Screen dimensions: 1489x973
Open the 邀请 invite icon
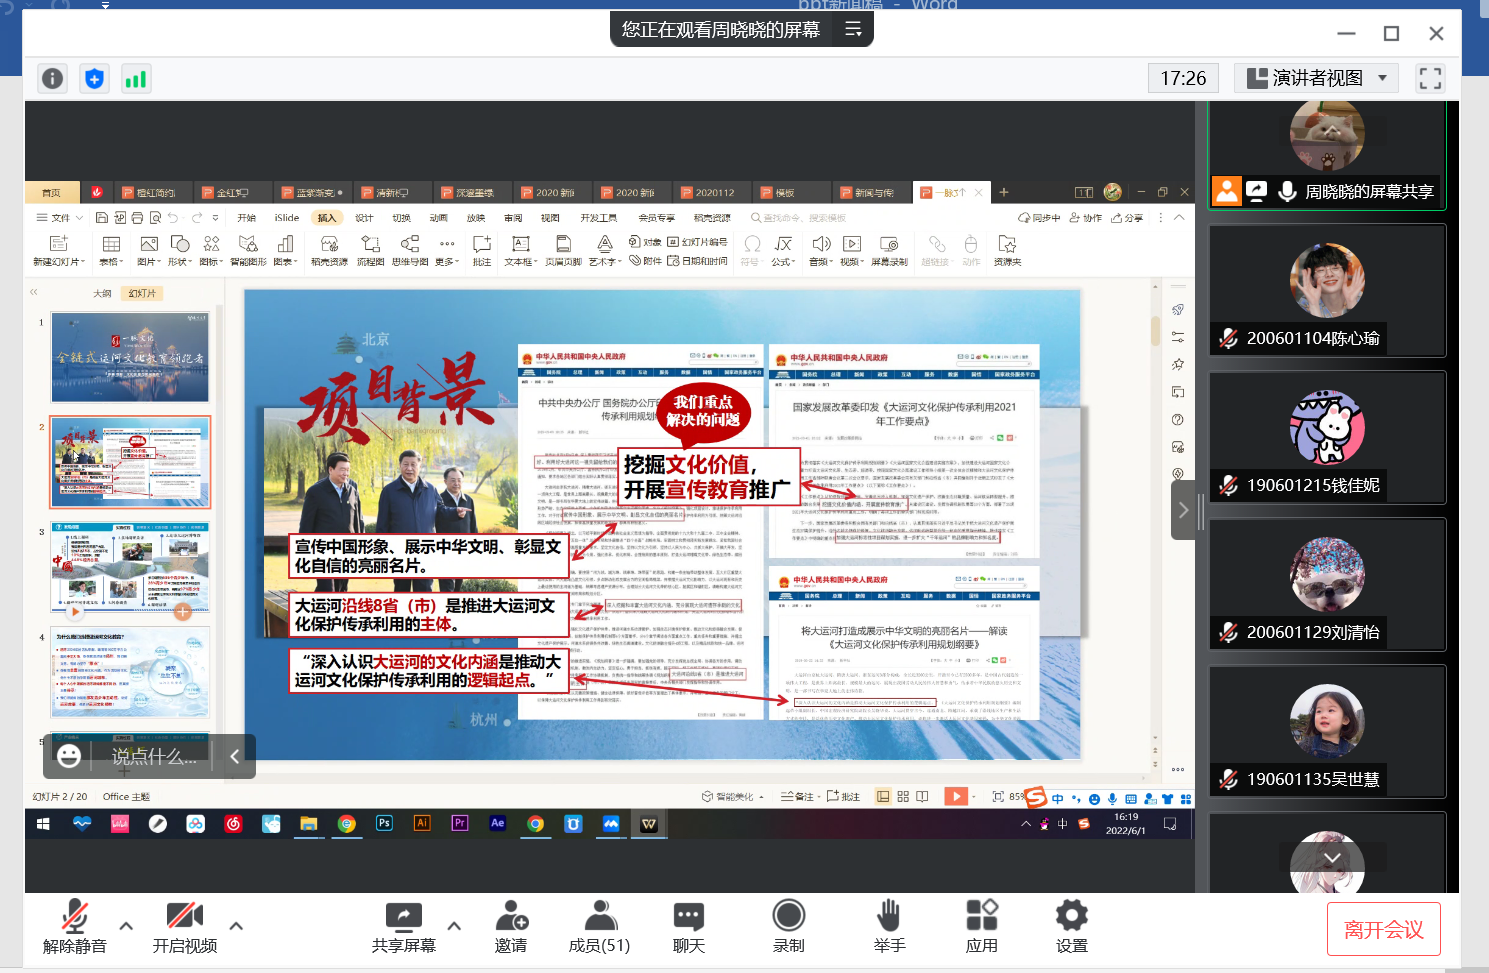click(x=511, y=926)
